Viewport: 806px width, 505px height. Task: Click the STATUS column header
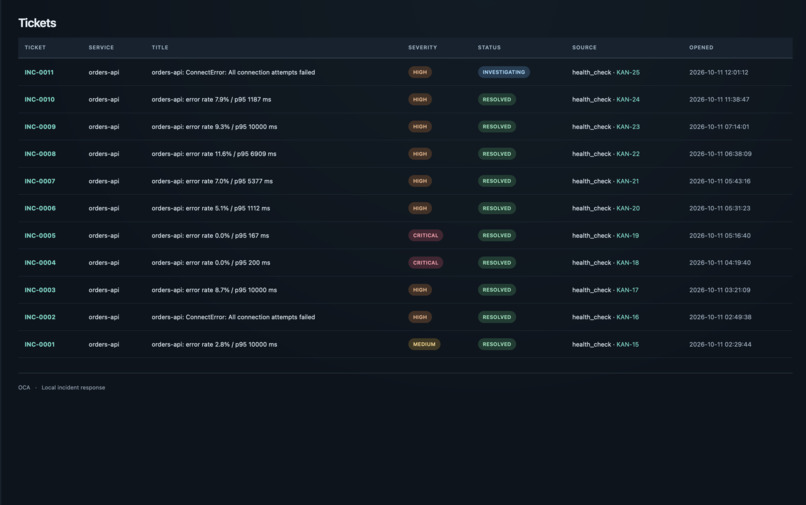coord(489,47)
